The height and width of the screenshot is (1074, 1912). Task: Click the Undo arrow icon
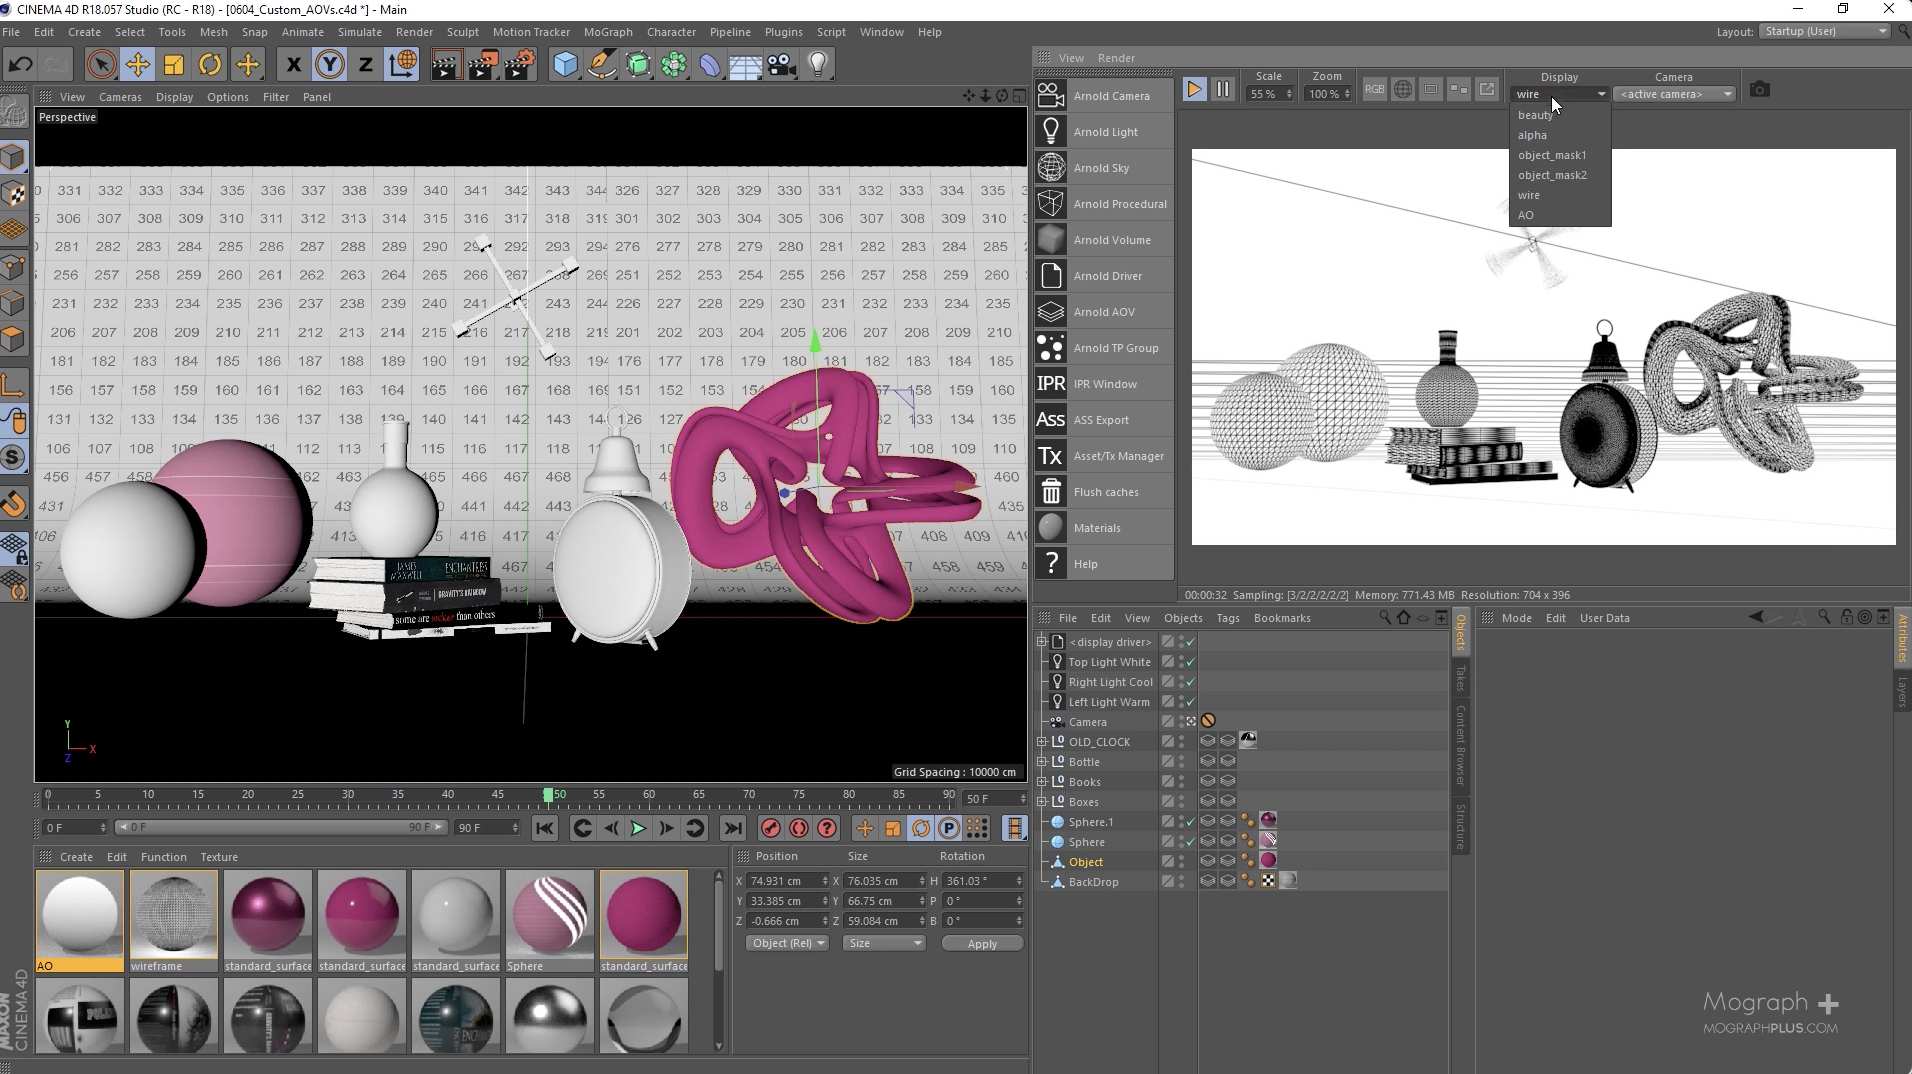pyautogui.click(x=20, y=65)
